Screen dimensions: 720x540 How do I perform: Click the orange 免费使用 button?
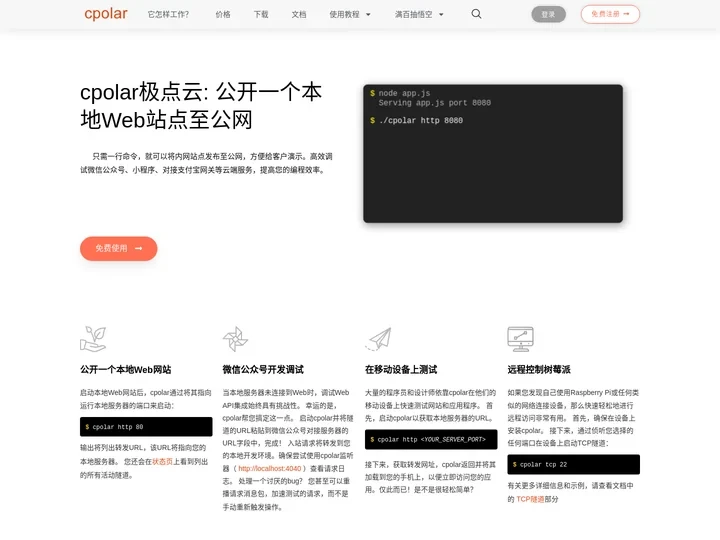point(118,248)
